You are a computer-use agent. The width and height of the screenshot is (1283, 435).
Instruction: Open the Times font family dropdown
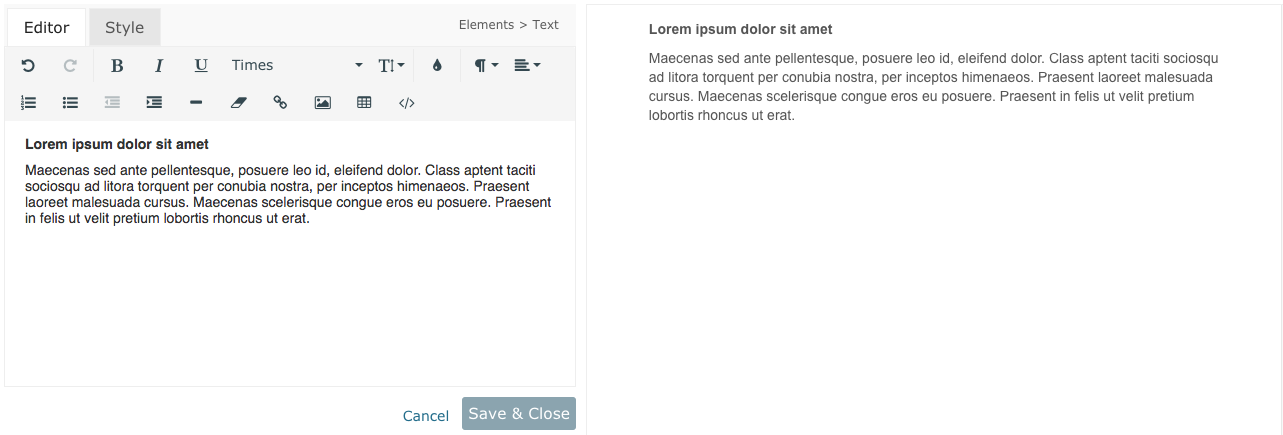tap(296, 66)
